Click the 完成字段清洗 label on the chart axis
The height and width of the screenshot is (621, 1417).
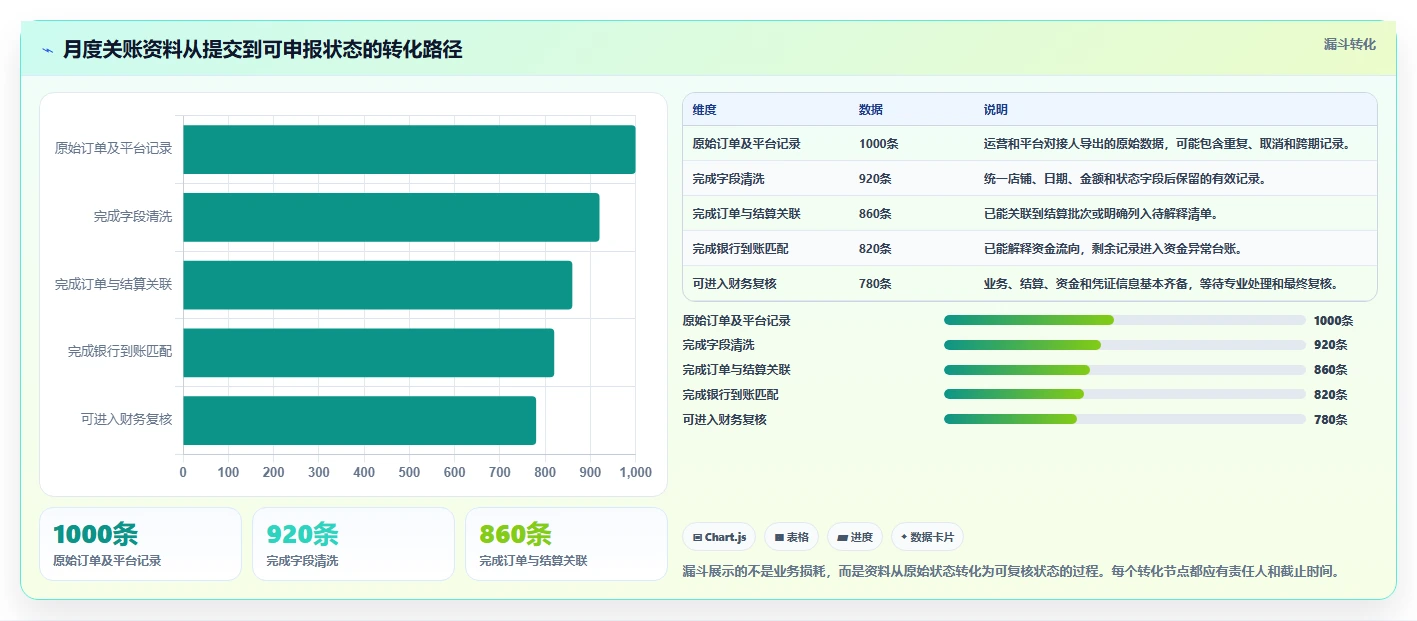(133, 216)
